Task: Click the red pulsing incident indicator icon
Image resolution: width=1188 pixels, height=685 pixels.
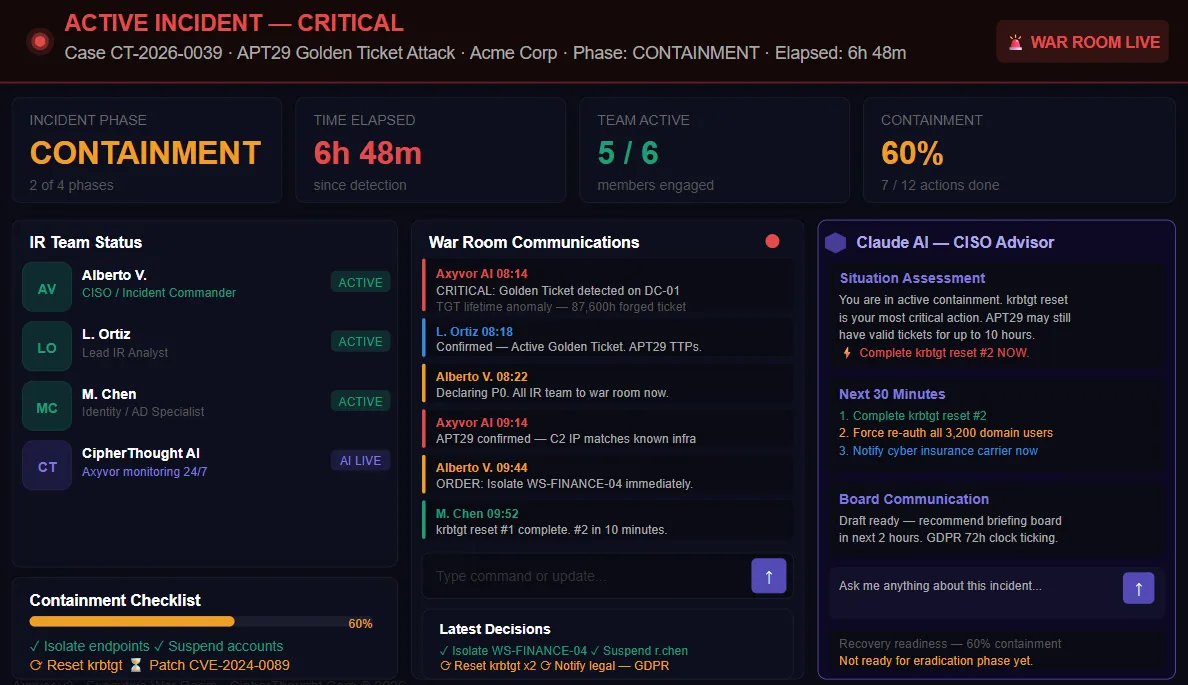Action: click(x=40, y=42)
